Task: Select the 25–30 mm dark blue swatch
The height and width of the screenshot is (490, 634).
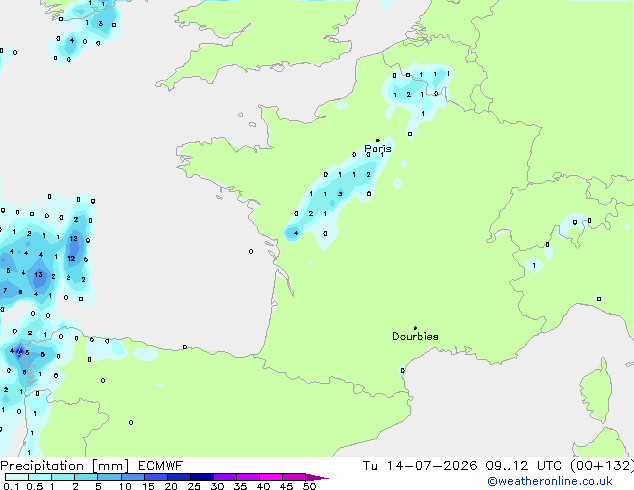Action: (x=202, y=477)
